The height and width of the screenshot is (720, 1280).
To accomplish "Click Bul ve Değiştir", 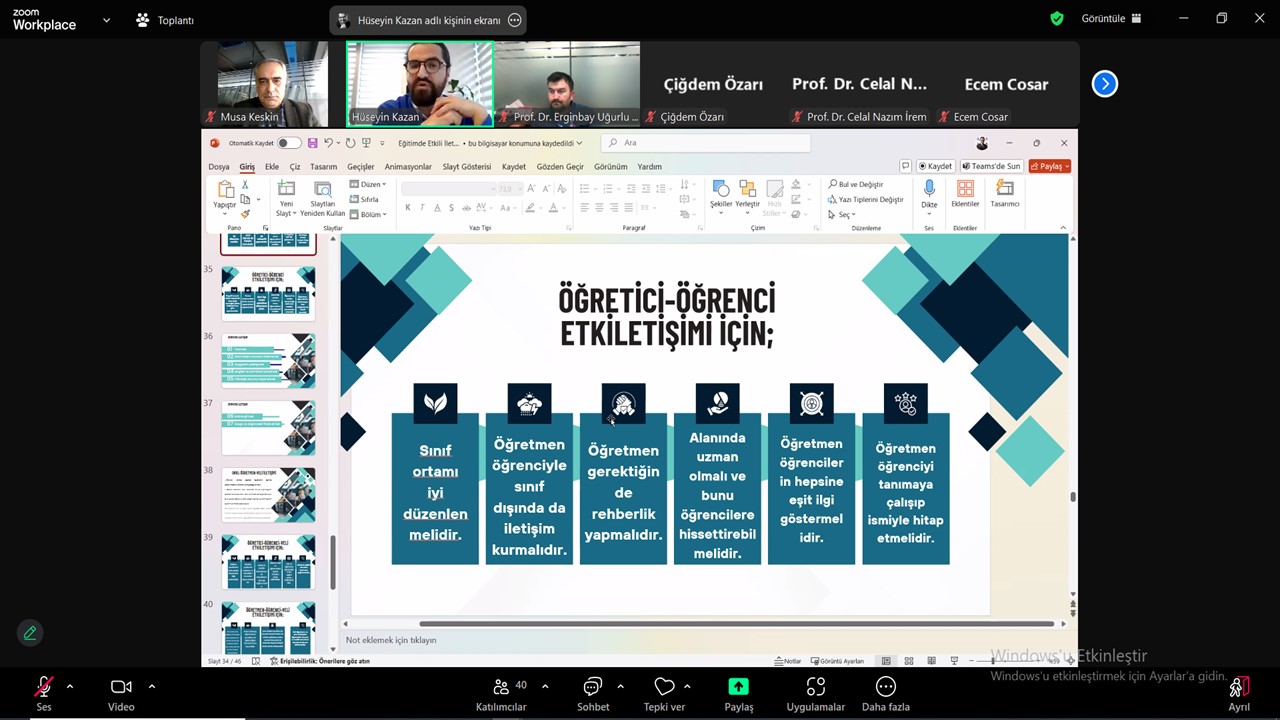I will [x=855, y=184].
